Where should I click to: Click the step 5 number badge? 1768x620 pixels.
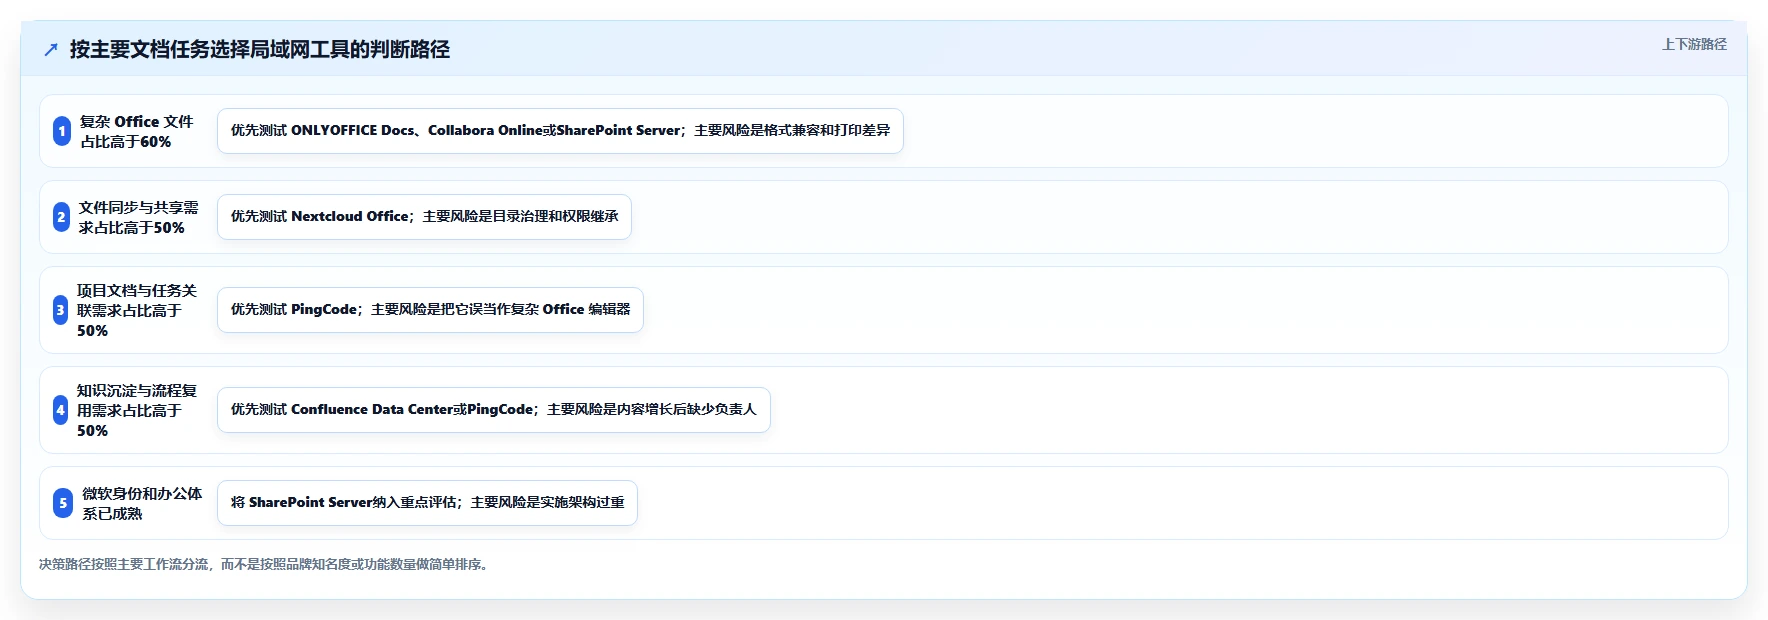tap(63, 503)
